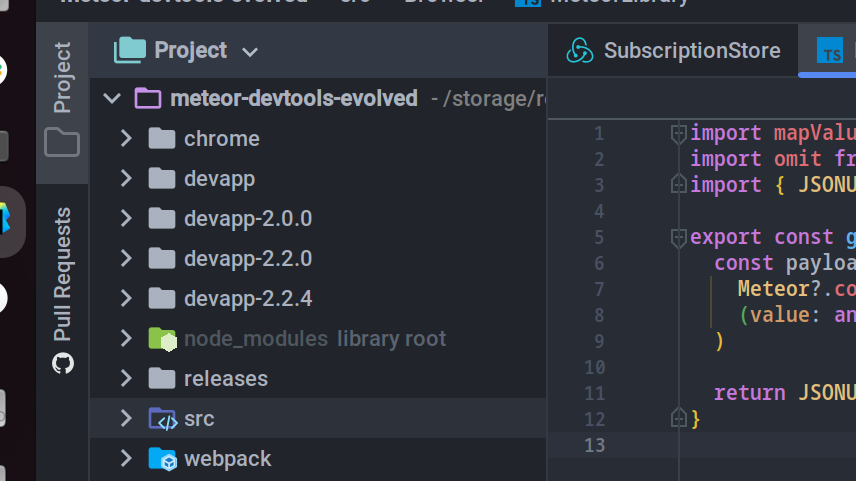
Task: Click the node_modules library folder icon
Action: [162, 339]
